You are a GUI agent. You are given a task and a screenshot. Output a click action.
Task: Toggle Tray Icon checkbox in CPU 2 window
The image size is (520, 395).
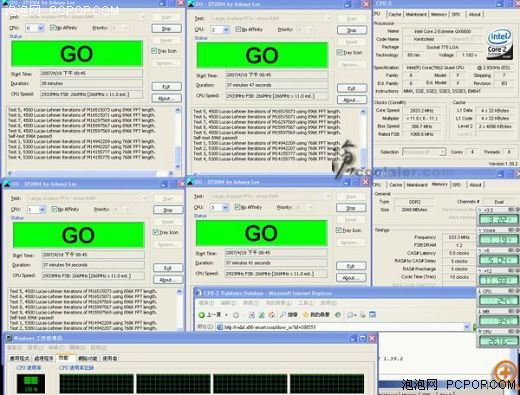339,52
